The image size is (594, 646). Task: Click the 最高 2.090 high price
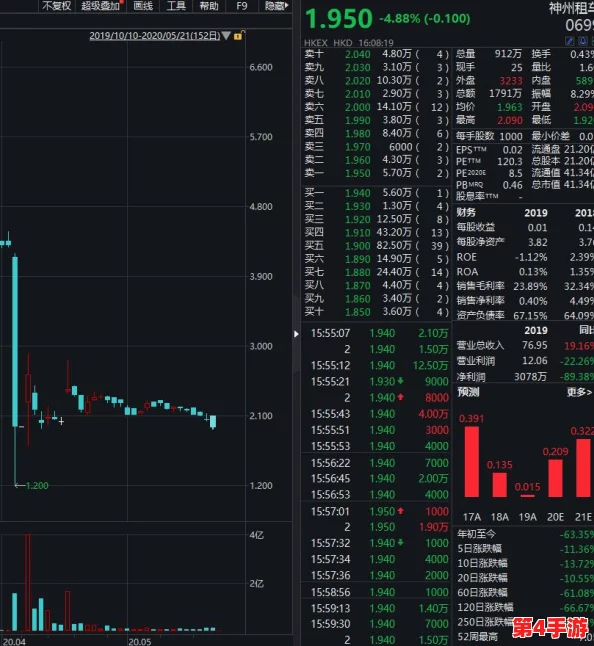coord(489,120)
